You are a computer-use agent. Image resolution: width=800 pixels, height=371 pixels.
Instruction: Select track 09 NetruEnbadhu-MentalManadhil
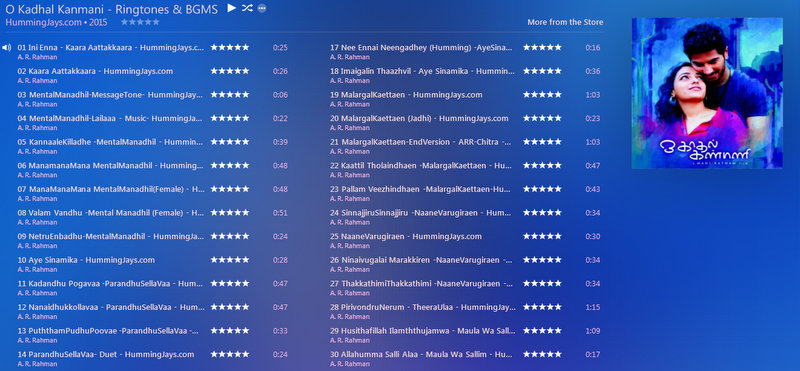[x=111, y=236]
